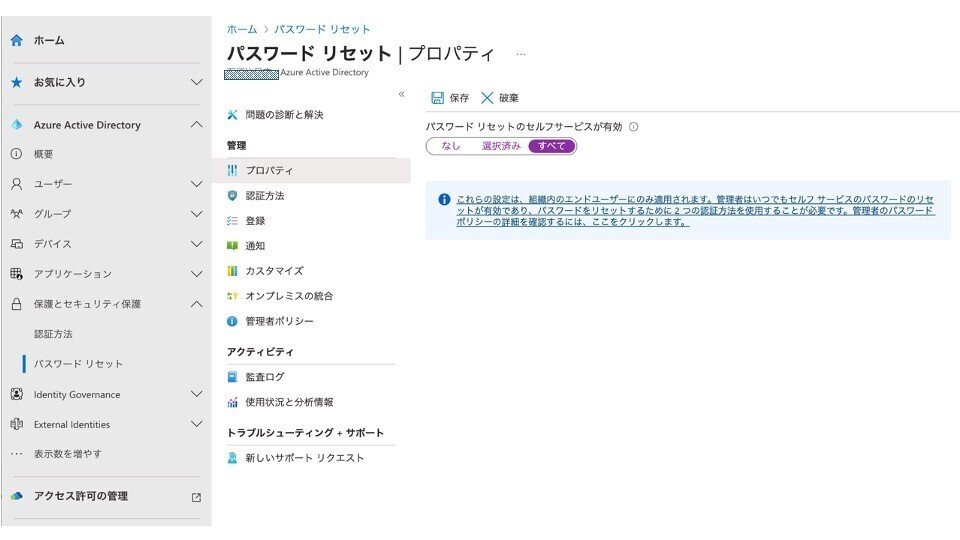Select 認証方法 under 保護とセキュリティ保護 in sidebar
The image size is (960, 540).
point(53,334)
